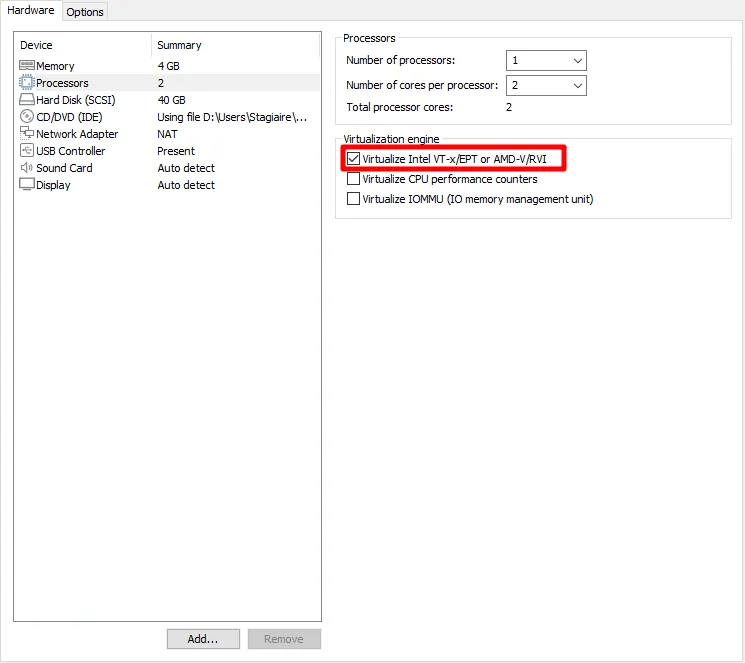Click the Display monitor icon
The image size is (745, 663).
coord(27,184)
